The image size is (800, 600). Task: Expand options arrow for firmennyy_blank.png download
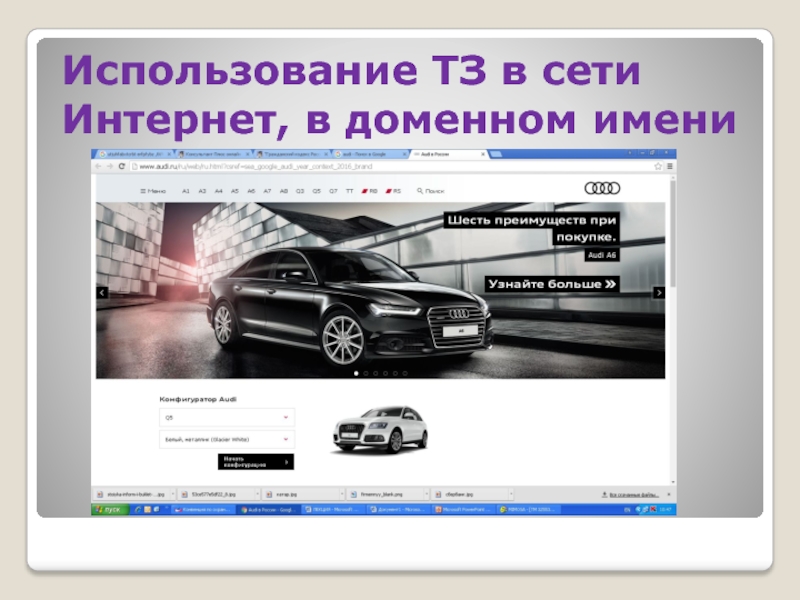tap(426, 494)
